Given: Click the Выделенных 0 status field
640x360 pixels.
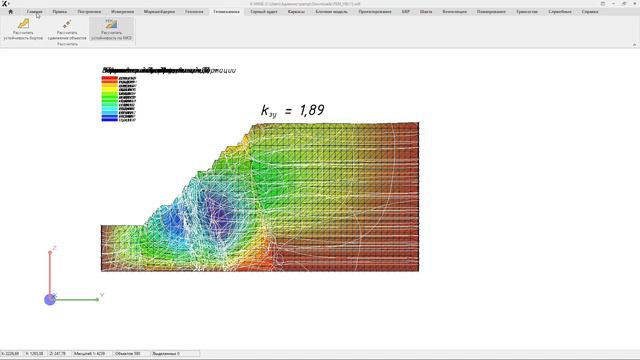Looking at the screenshot, I should point(175,353).
